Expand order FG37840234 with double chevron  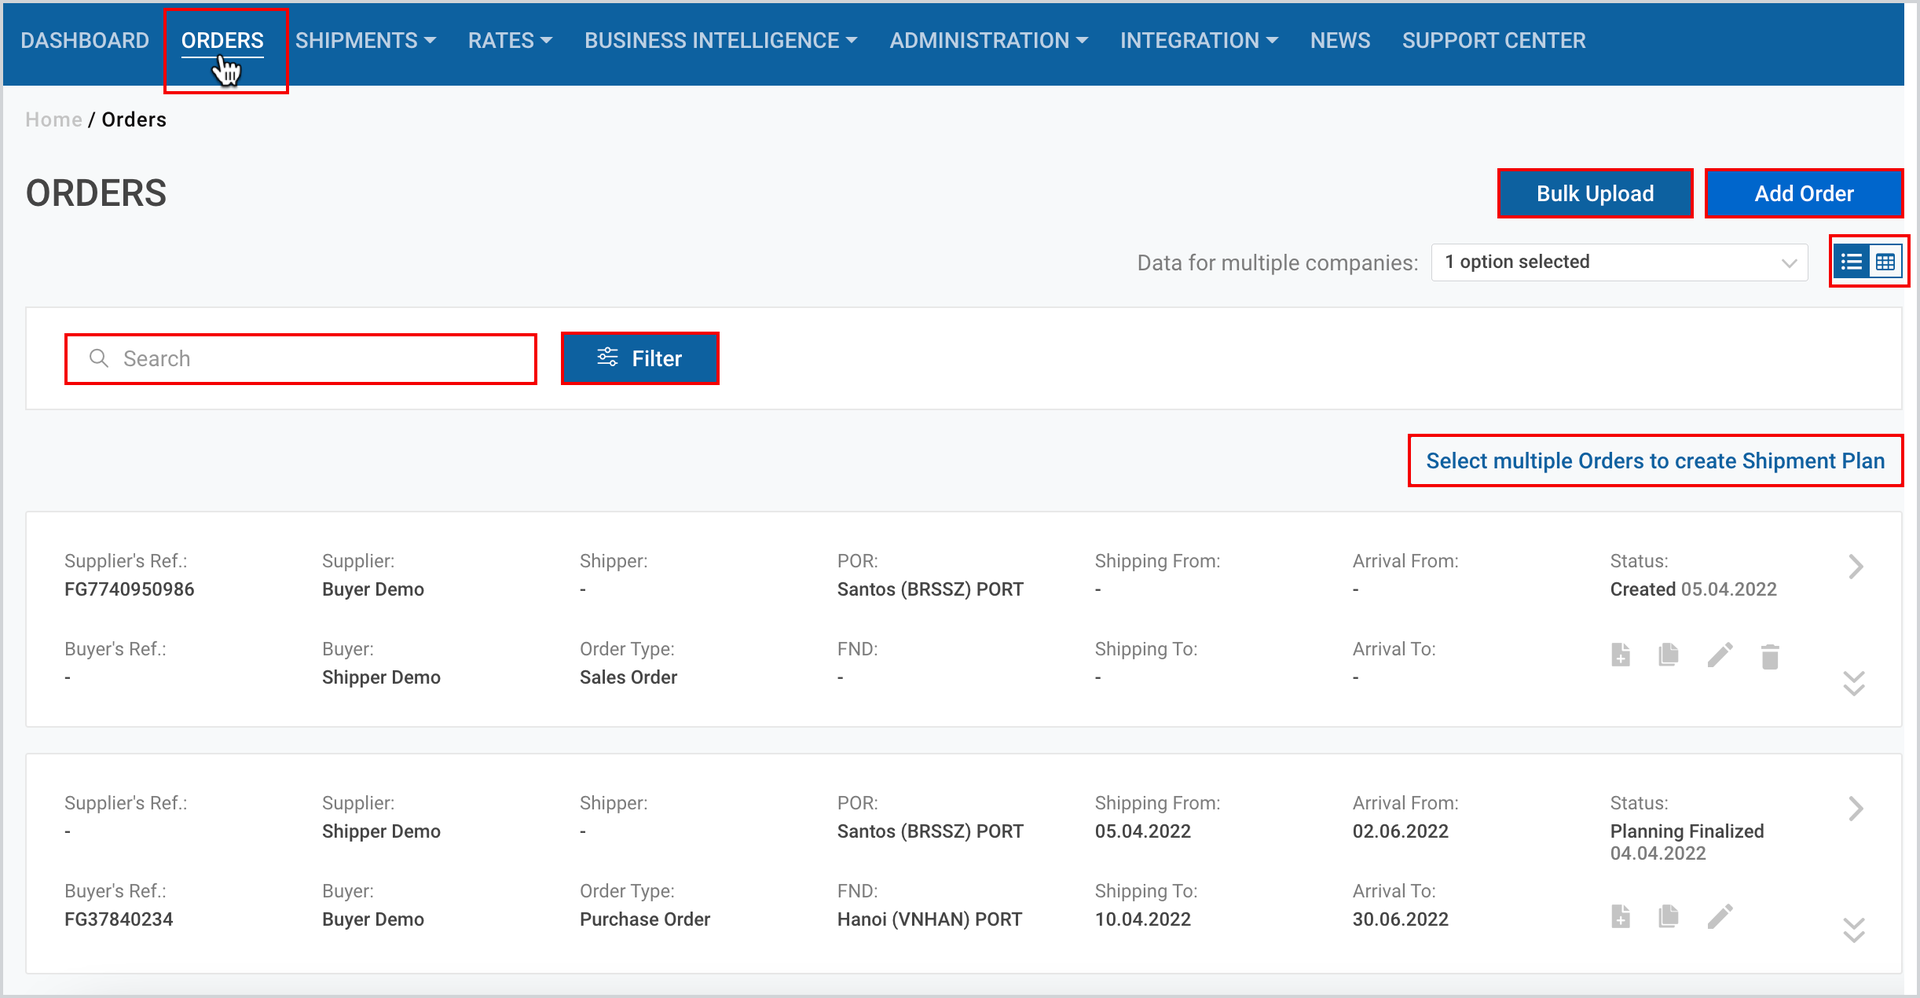pos(1854,930)
